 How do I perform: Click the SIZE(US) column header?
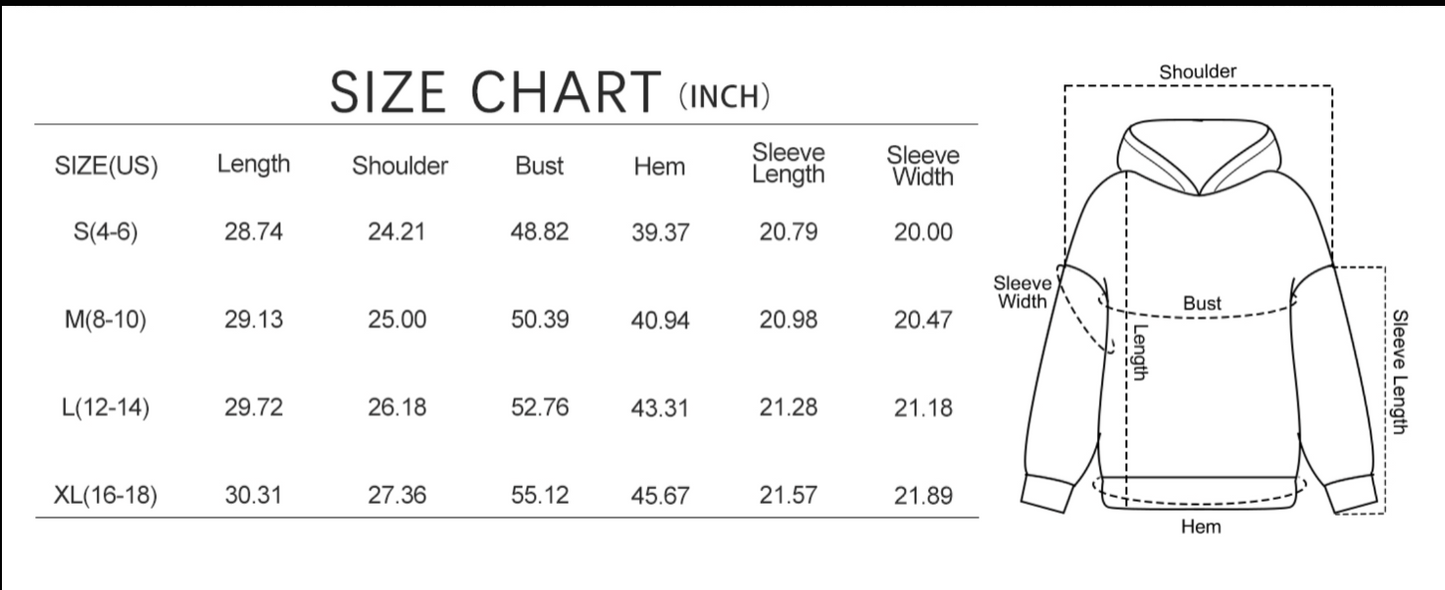click(x=106, y=166)
